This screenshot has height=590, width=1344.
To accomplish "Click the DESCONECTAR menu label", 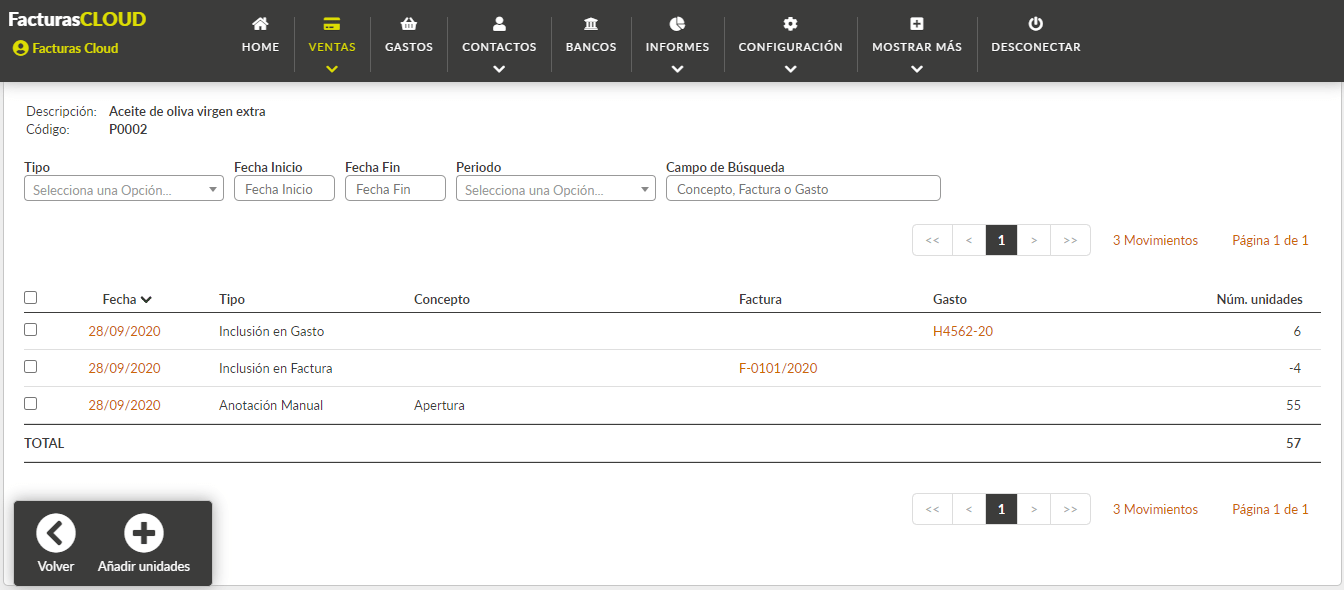I will pos(1035,47).
